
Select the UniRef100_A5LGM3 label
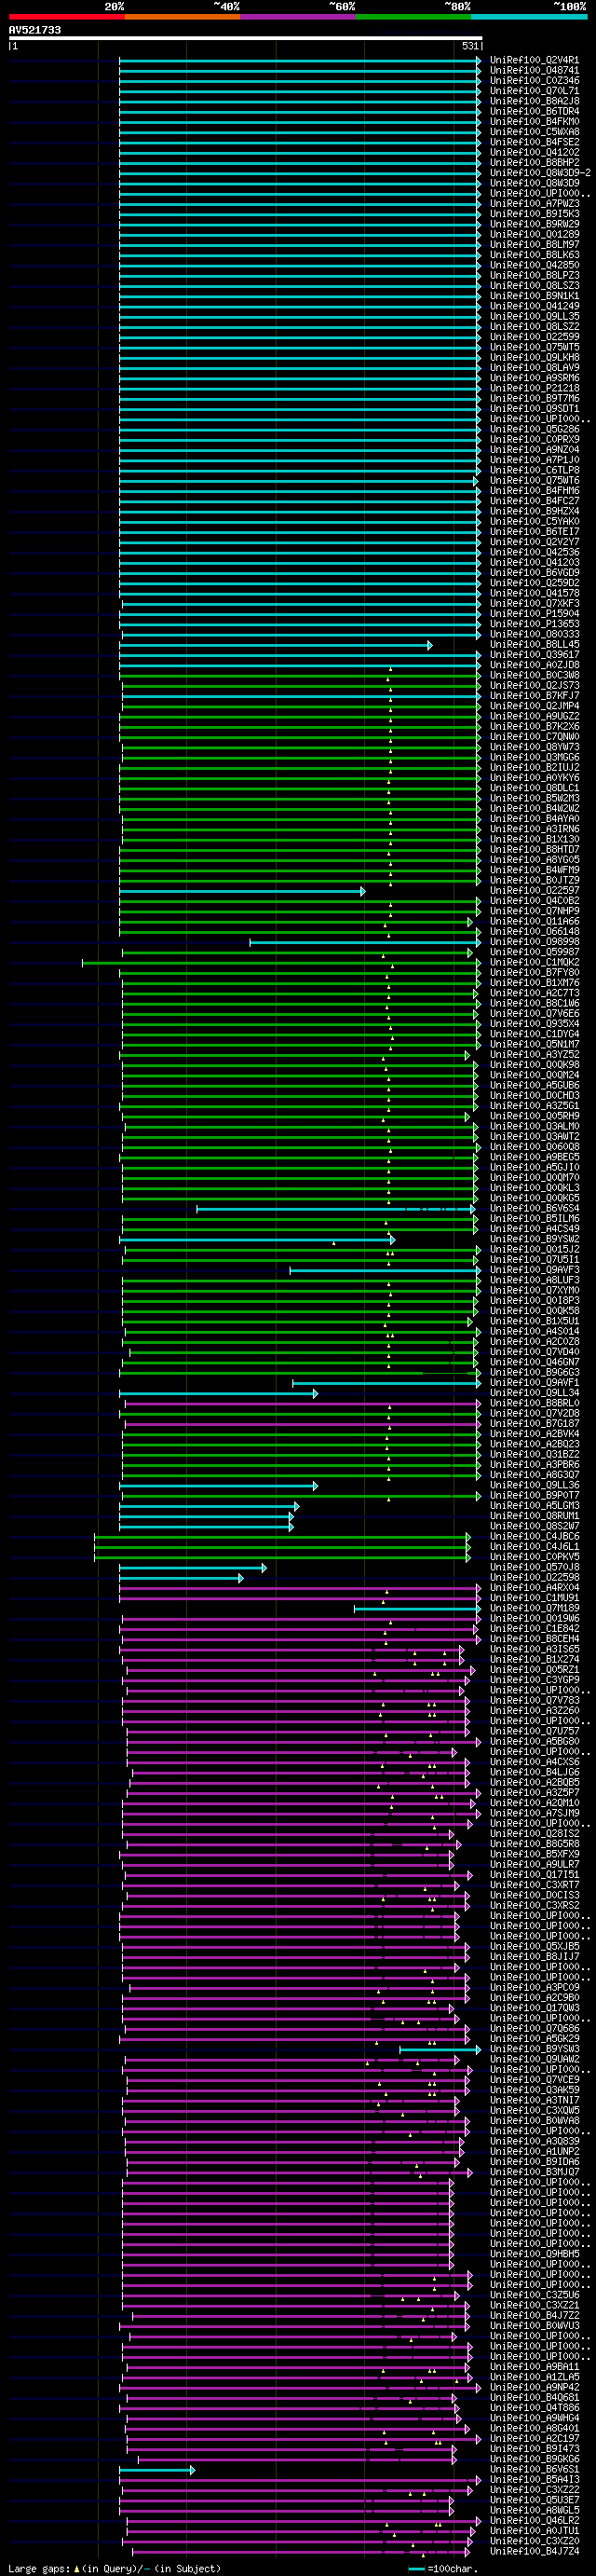coord(534,1505)
